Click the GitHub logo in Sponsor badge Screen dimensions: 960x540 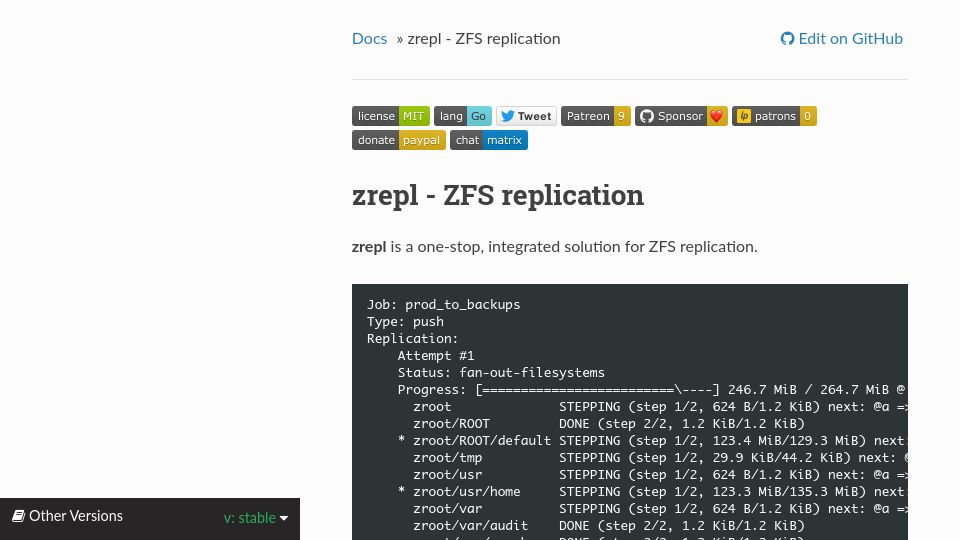[647, 116]
